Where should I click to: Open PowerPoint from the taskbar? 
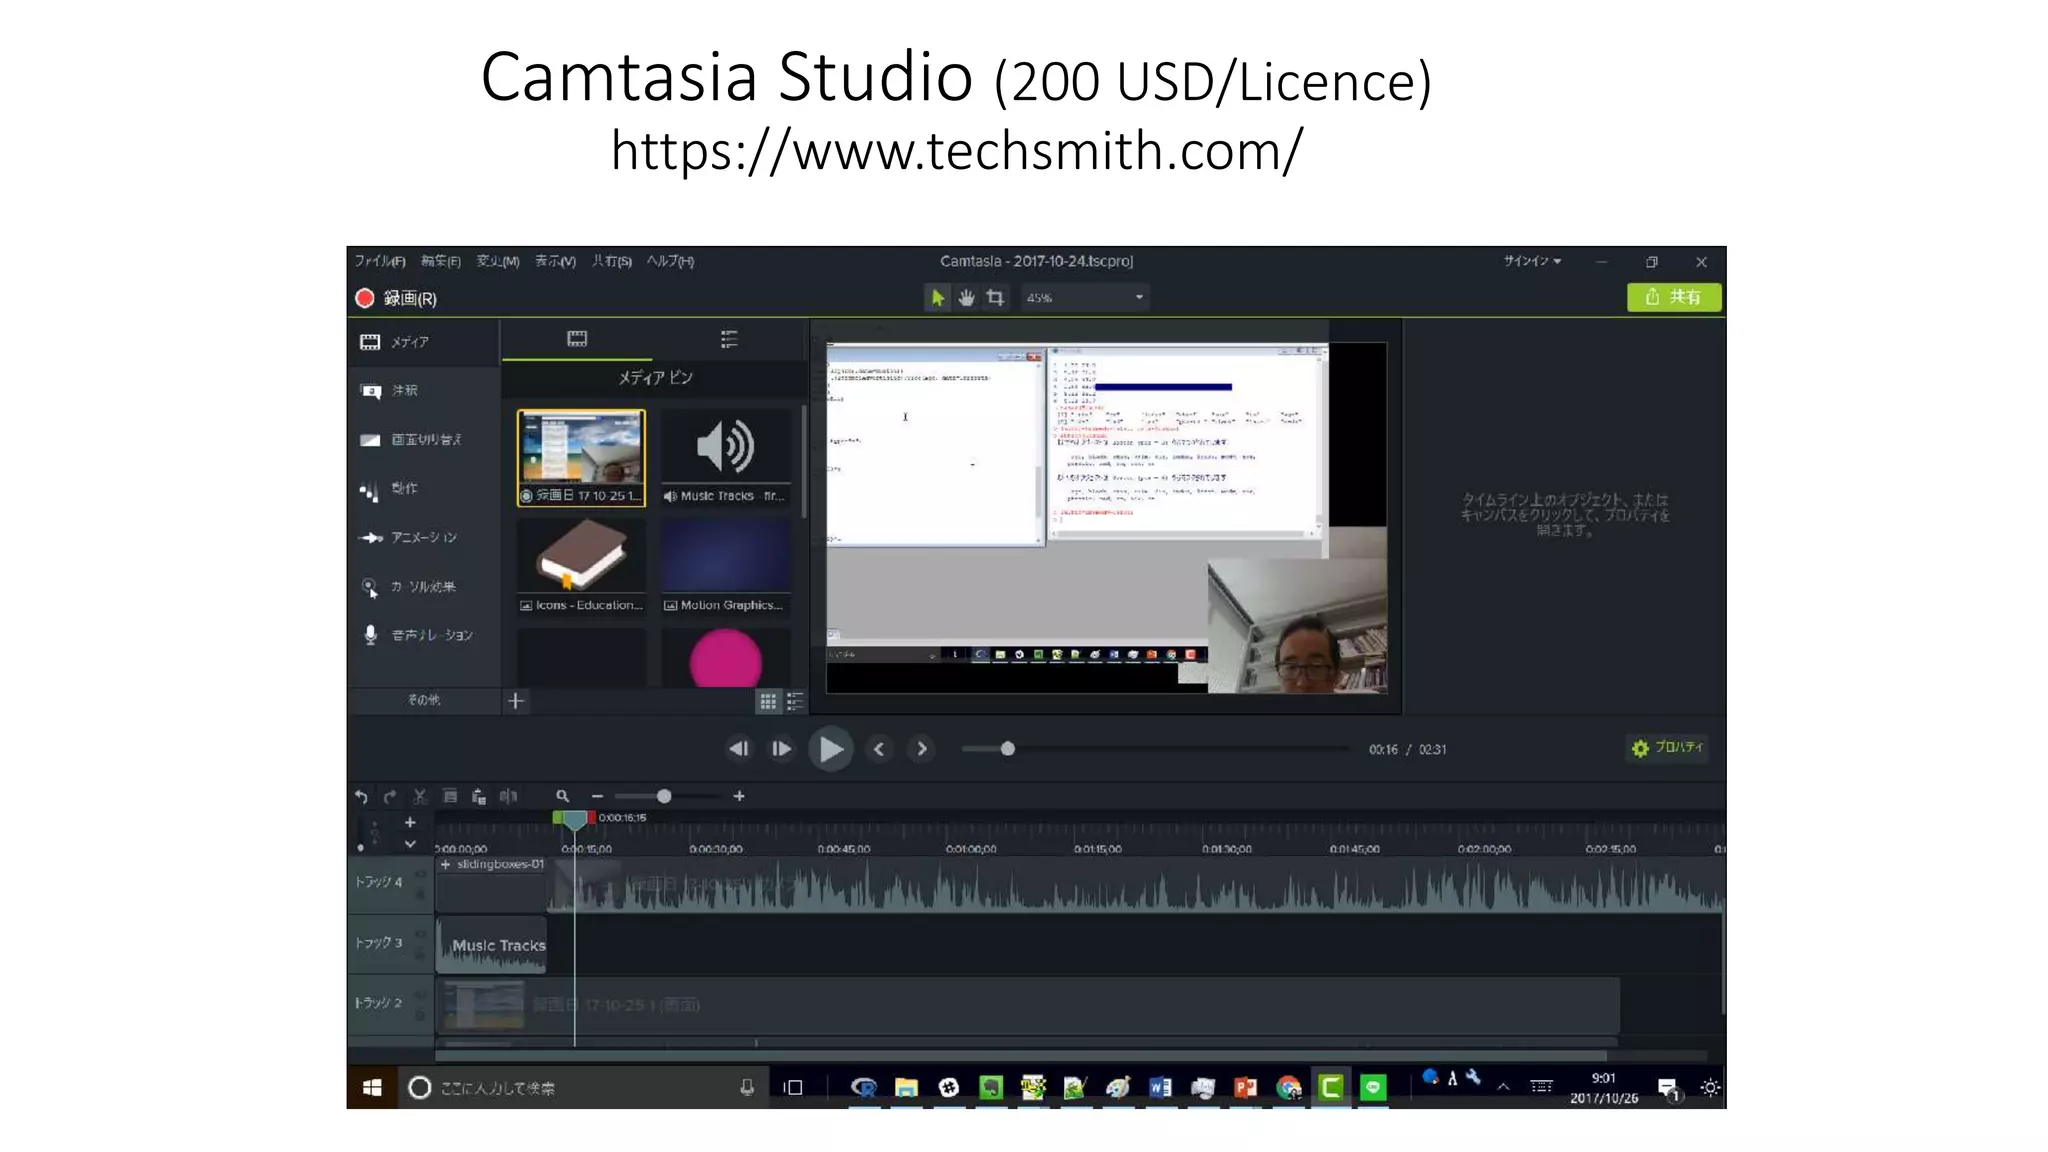click(x=1245, y=1088)
